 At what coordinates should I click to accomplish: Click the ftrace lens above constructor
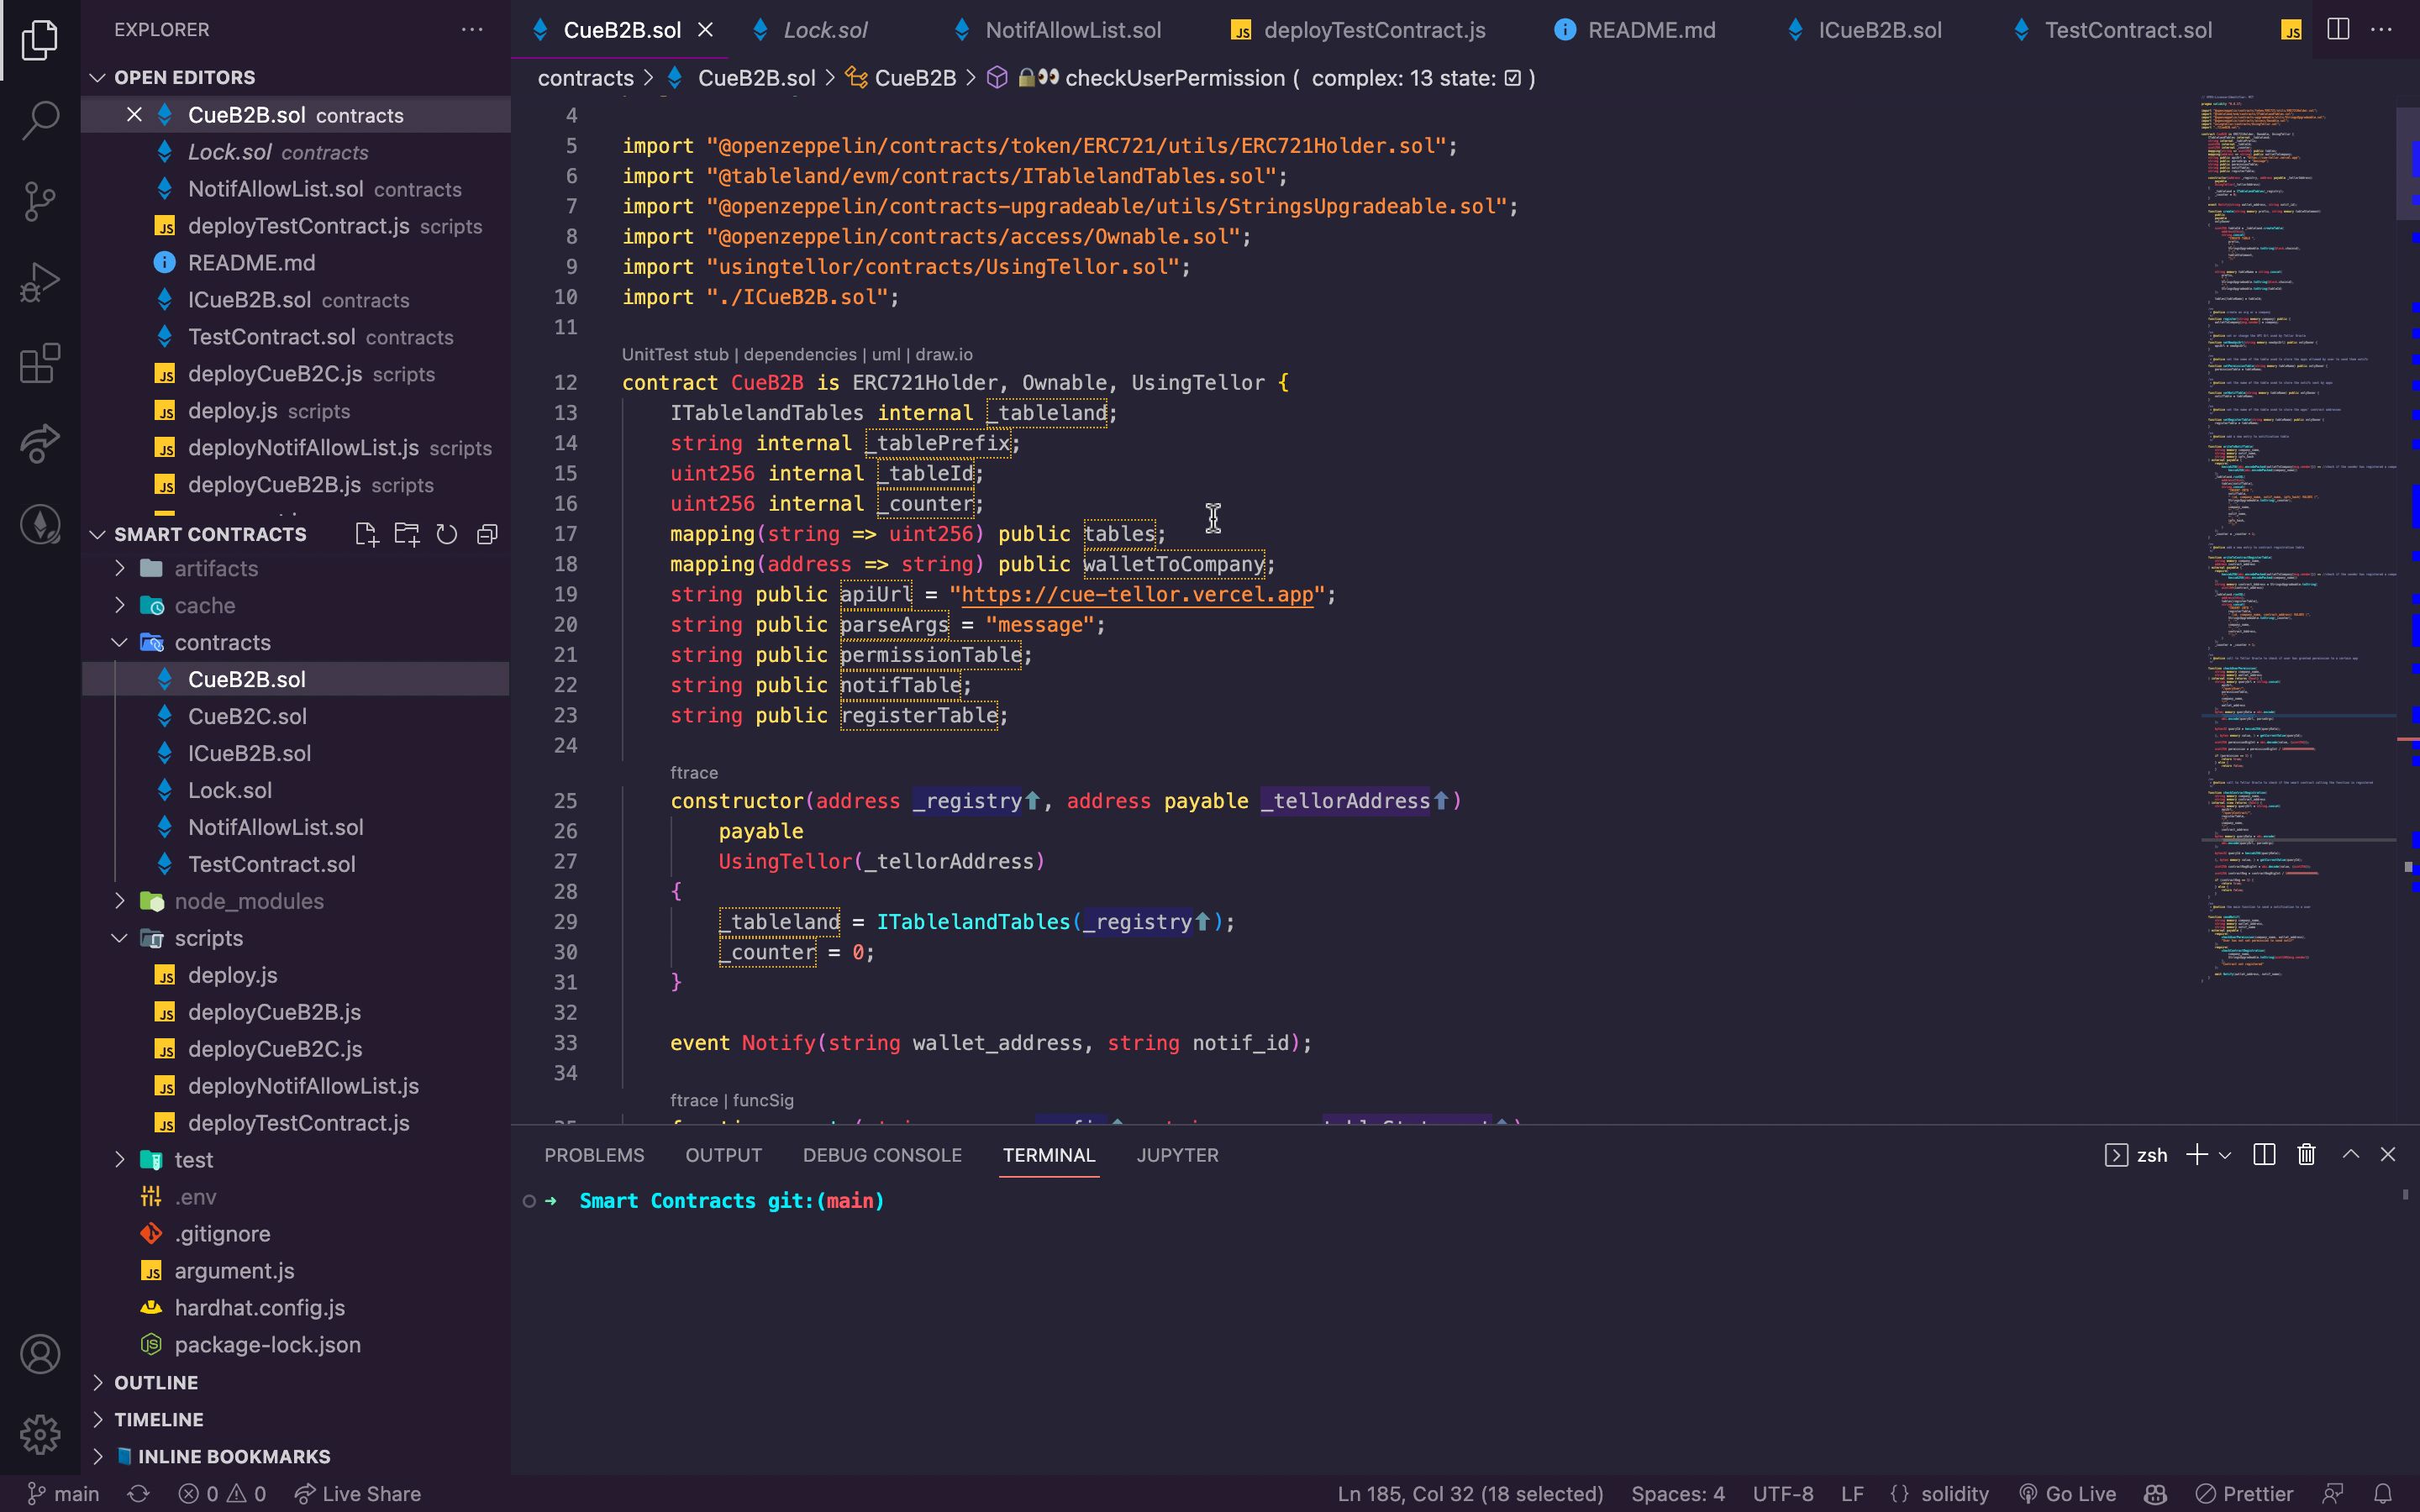[x=694, y=772]
